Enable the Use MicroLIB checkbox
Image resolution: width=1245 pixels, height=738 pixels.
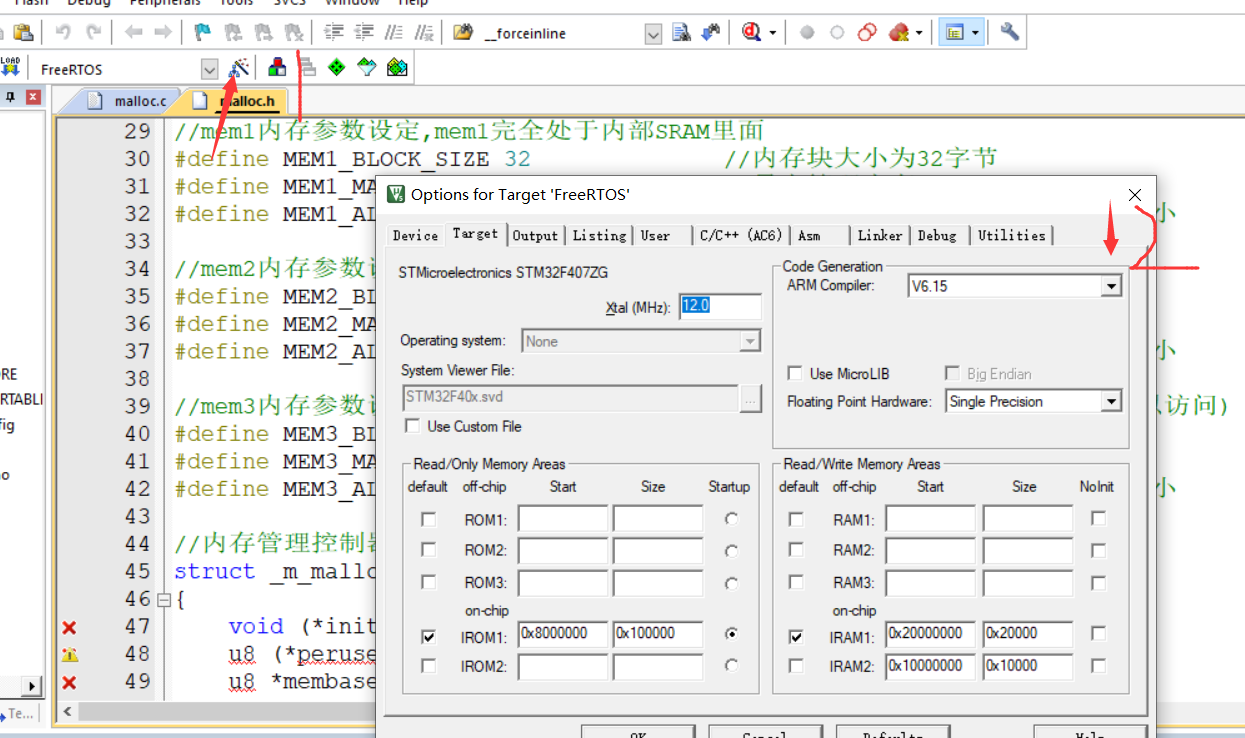coord(794,373)
